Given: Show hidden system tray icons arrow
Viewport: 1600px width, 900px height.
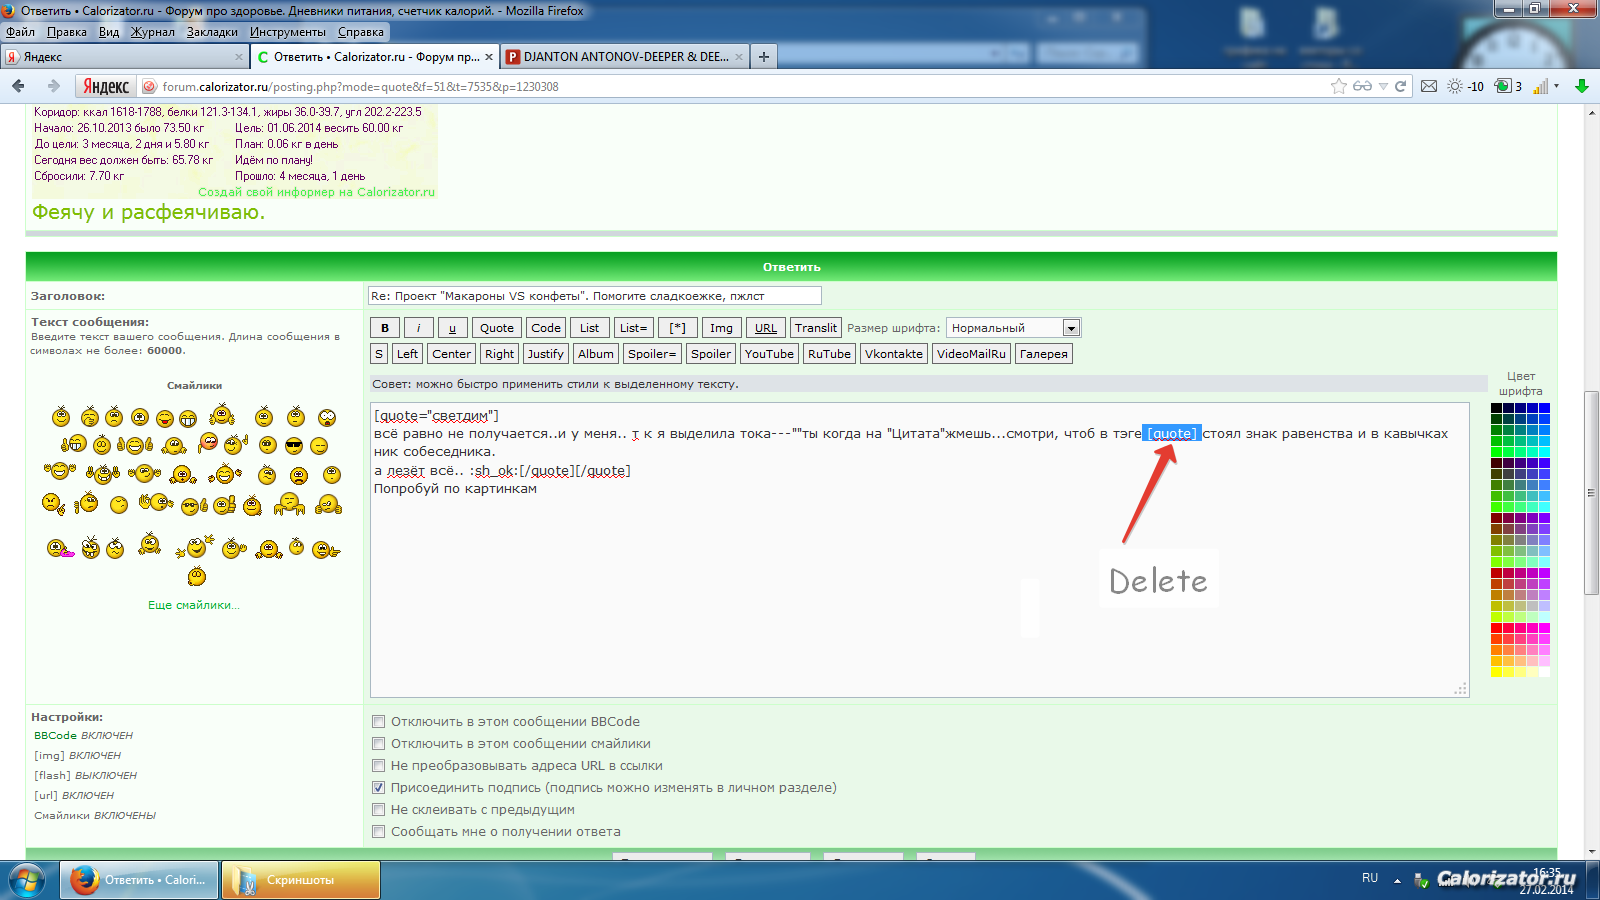Looking at the screenshot, I should [1397, 880].
